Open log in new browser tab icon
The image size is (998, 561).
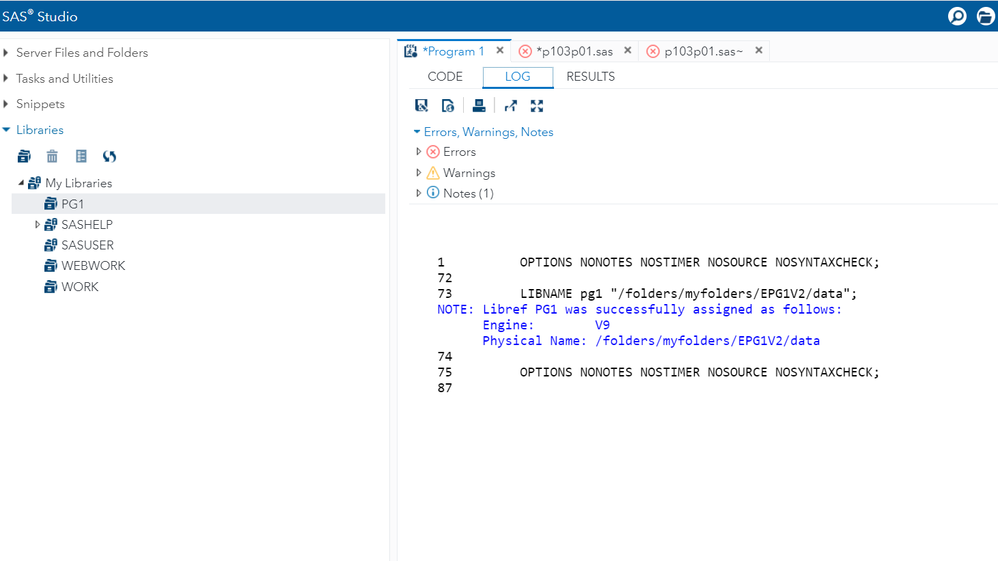coord(510,106)
